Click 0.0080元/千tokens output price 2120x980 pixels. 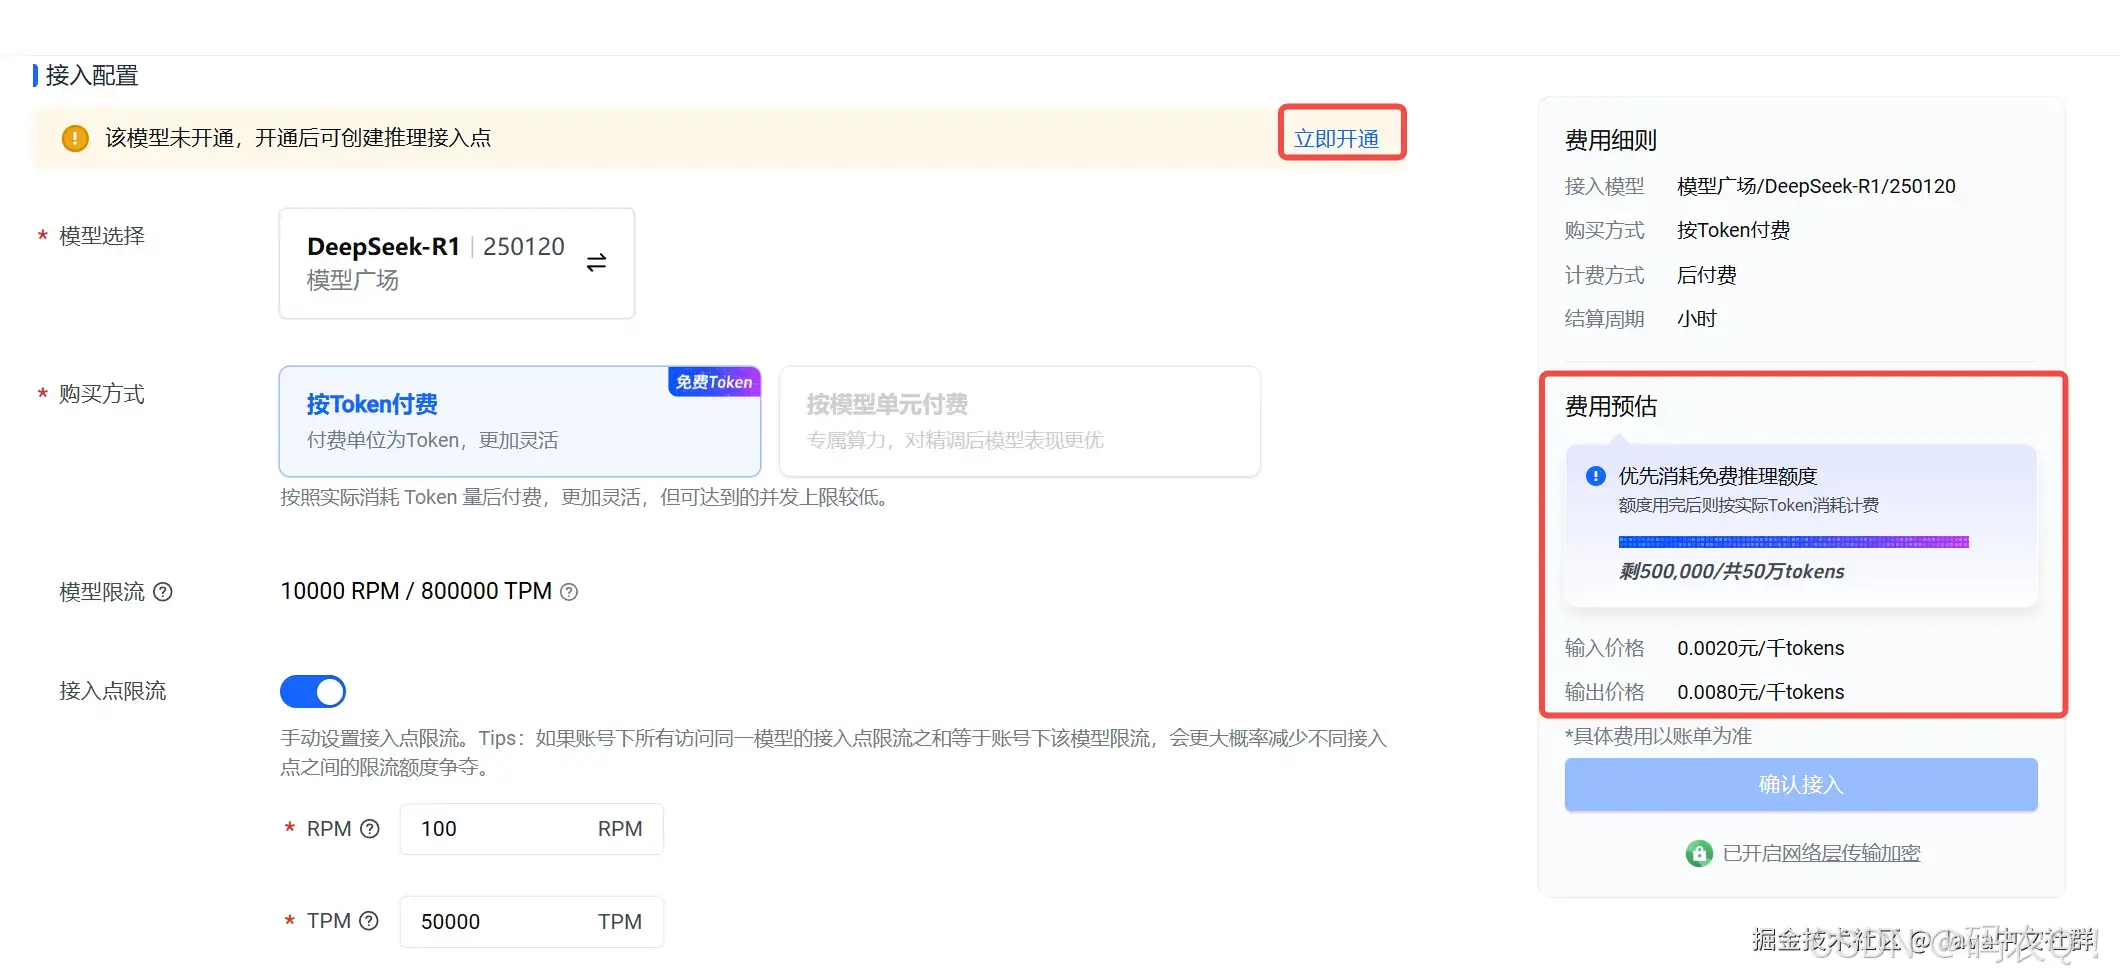[x=1761, y=692]
